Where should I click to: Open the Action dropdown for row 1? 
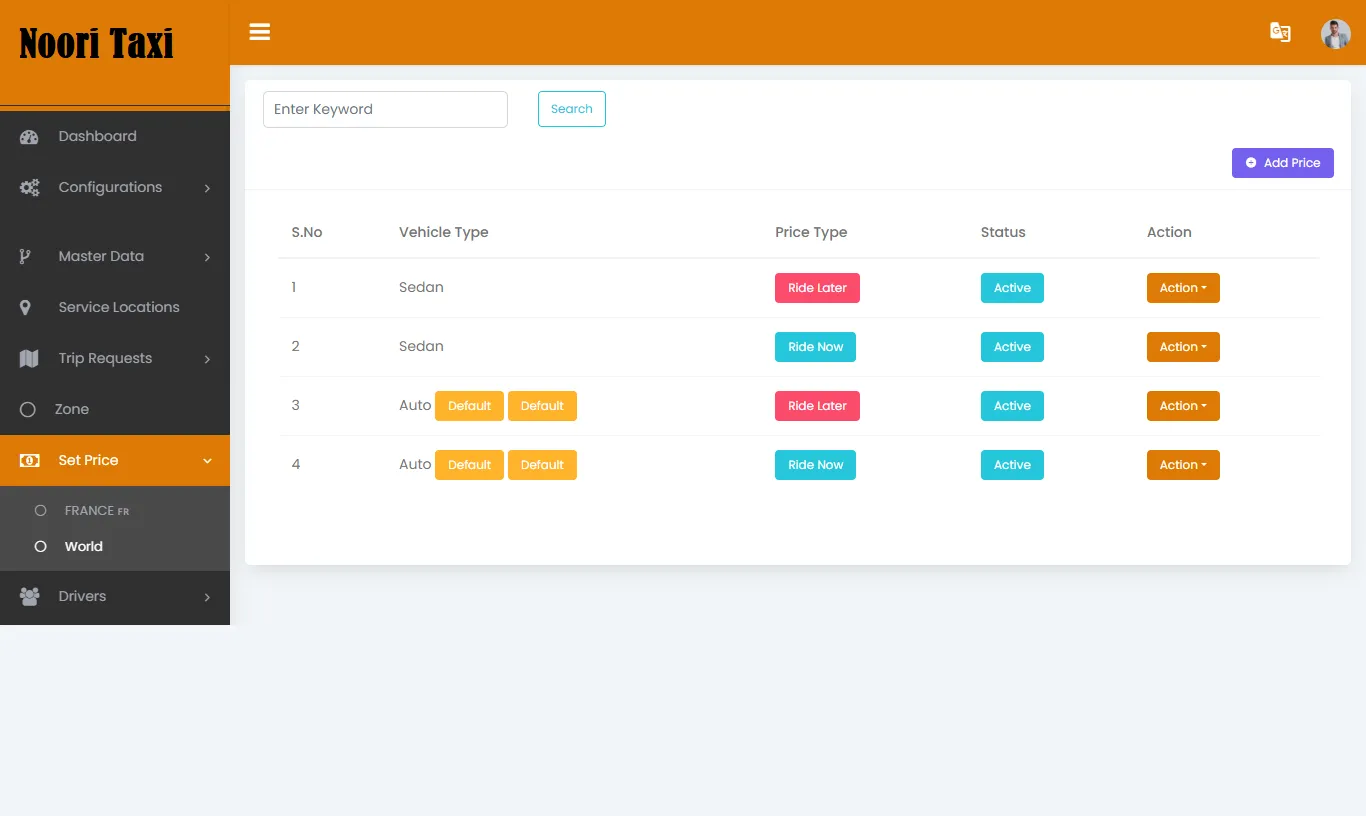1183,287
